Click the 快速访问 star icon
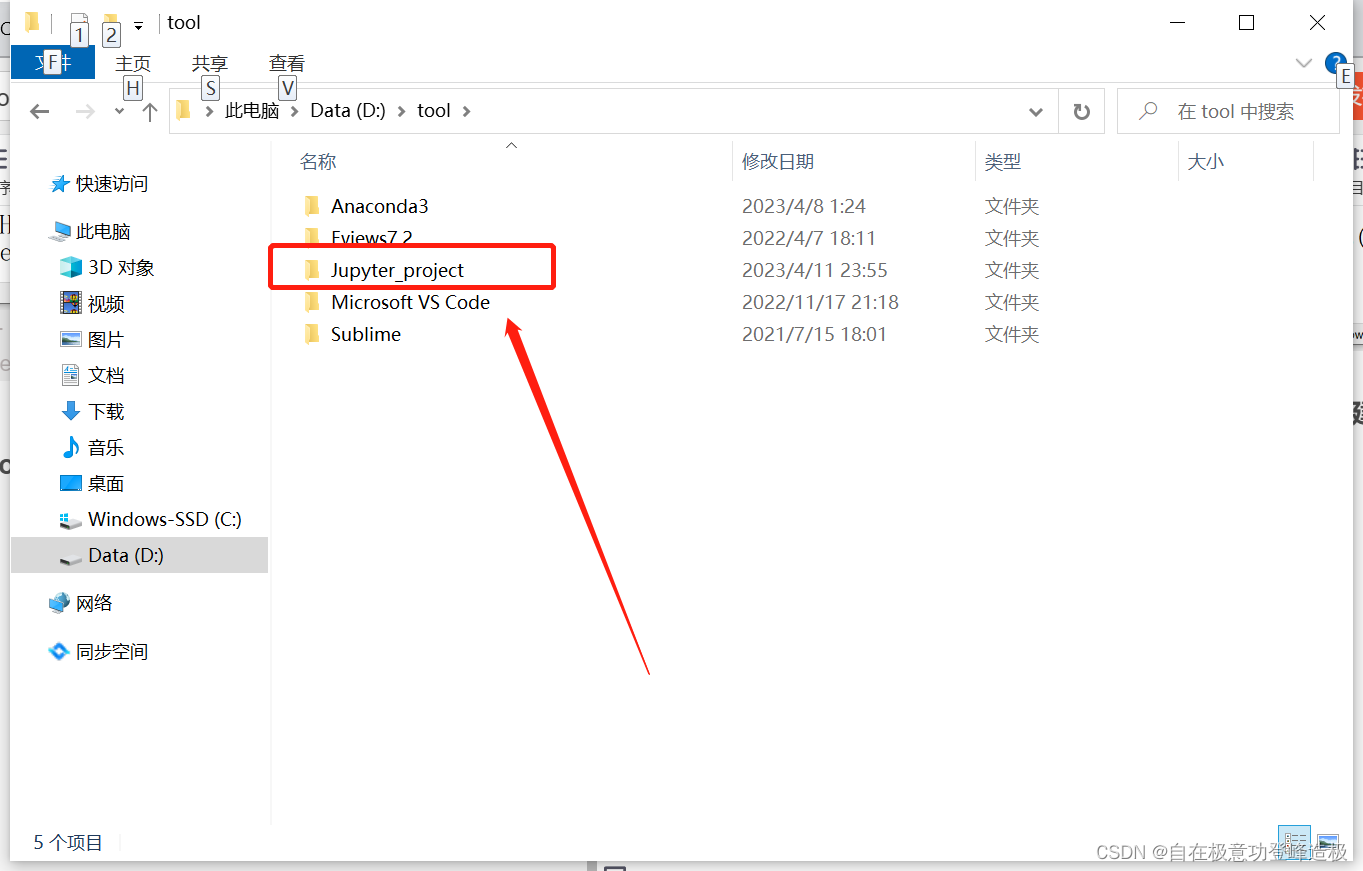 coord(60,184)
